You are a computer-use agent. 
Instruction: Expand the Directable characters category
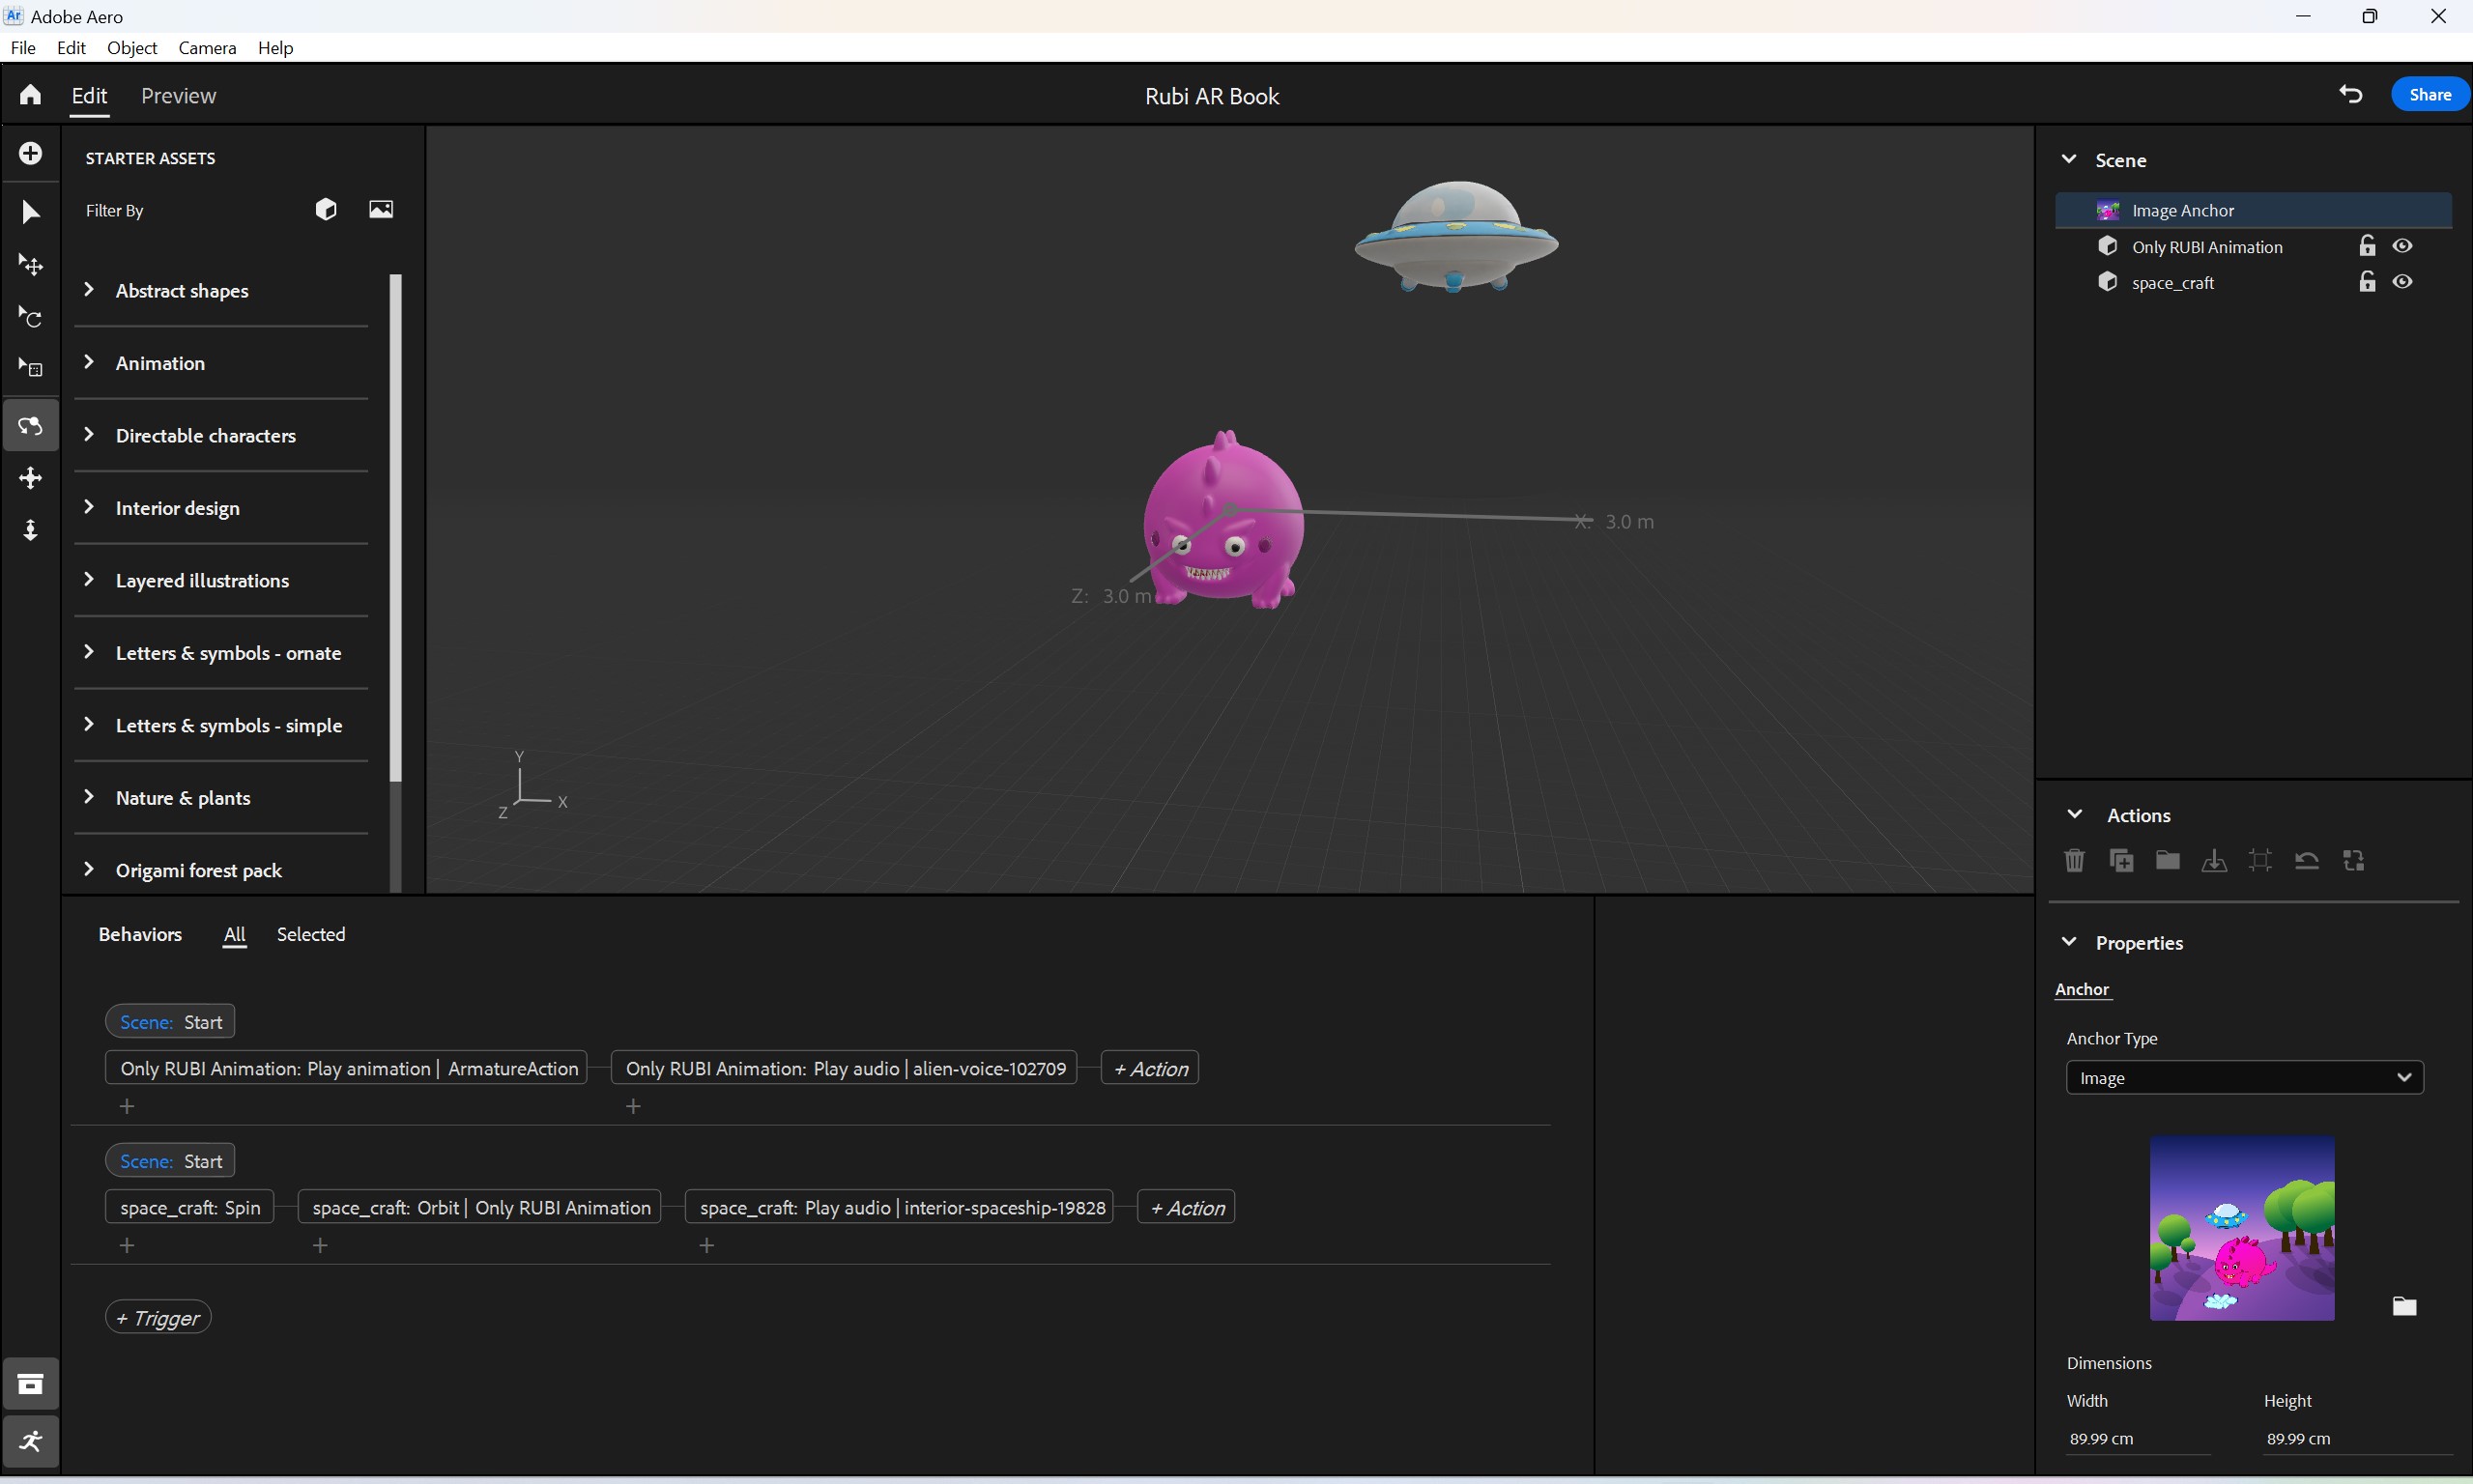92,433
